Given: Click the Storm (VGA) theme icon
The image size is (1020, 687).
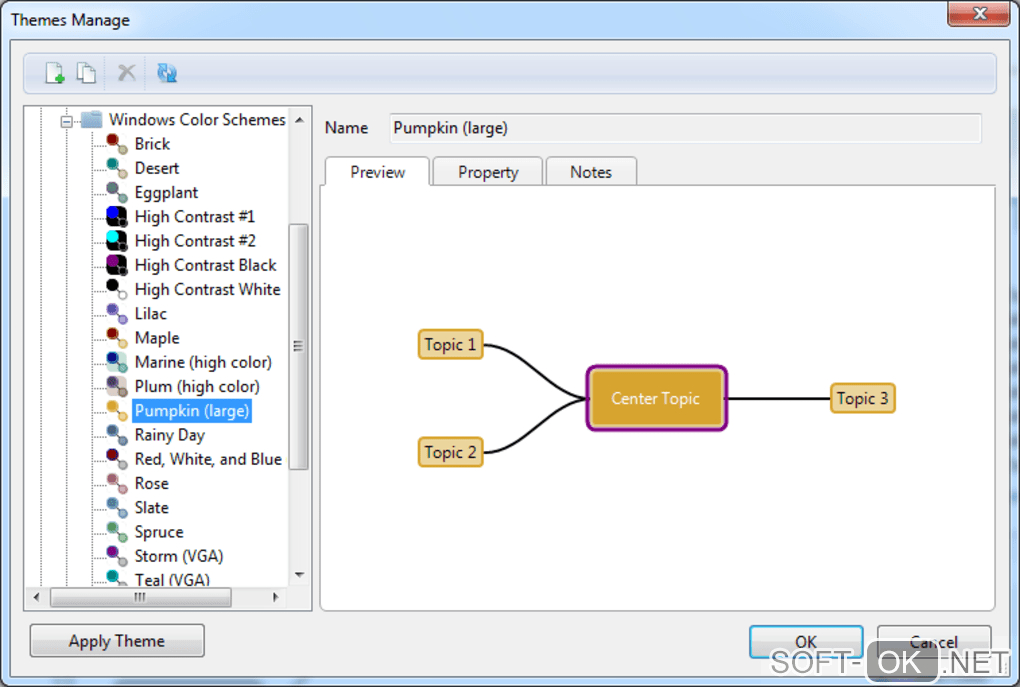Looking at the screenshot, I should (116, 556).
